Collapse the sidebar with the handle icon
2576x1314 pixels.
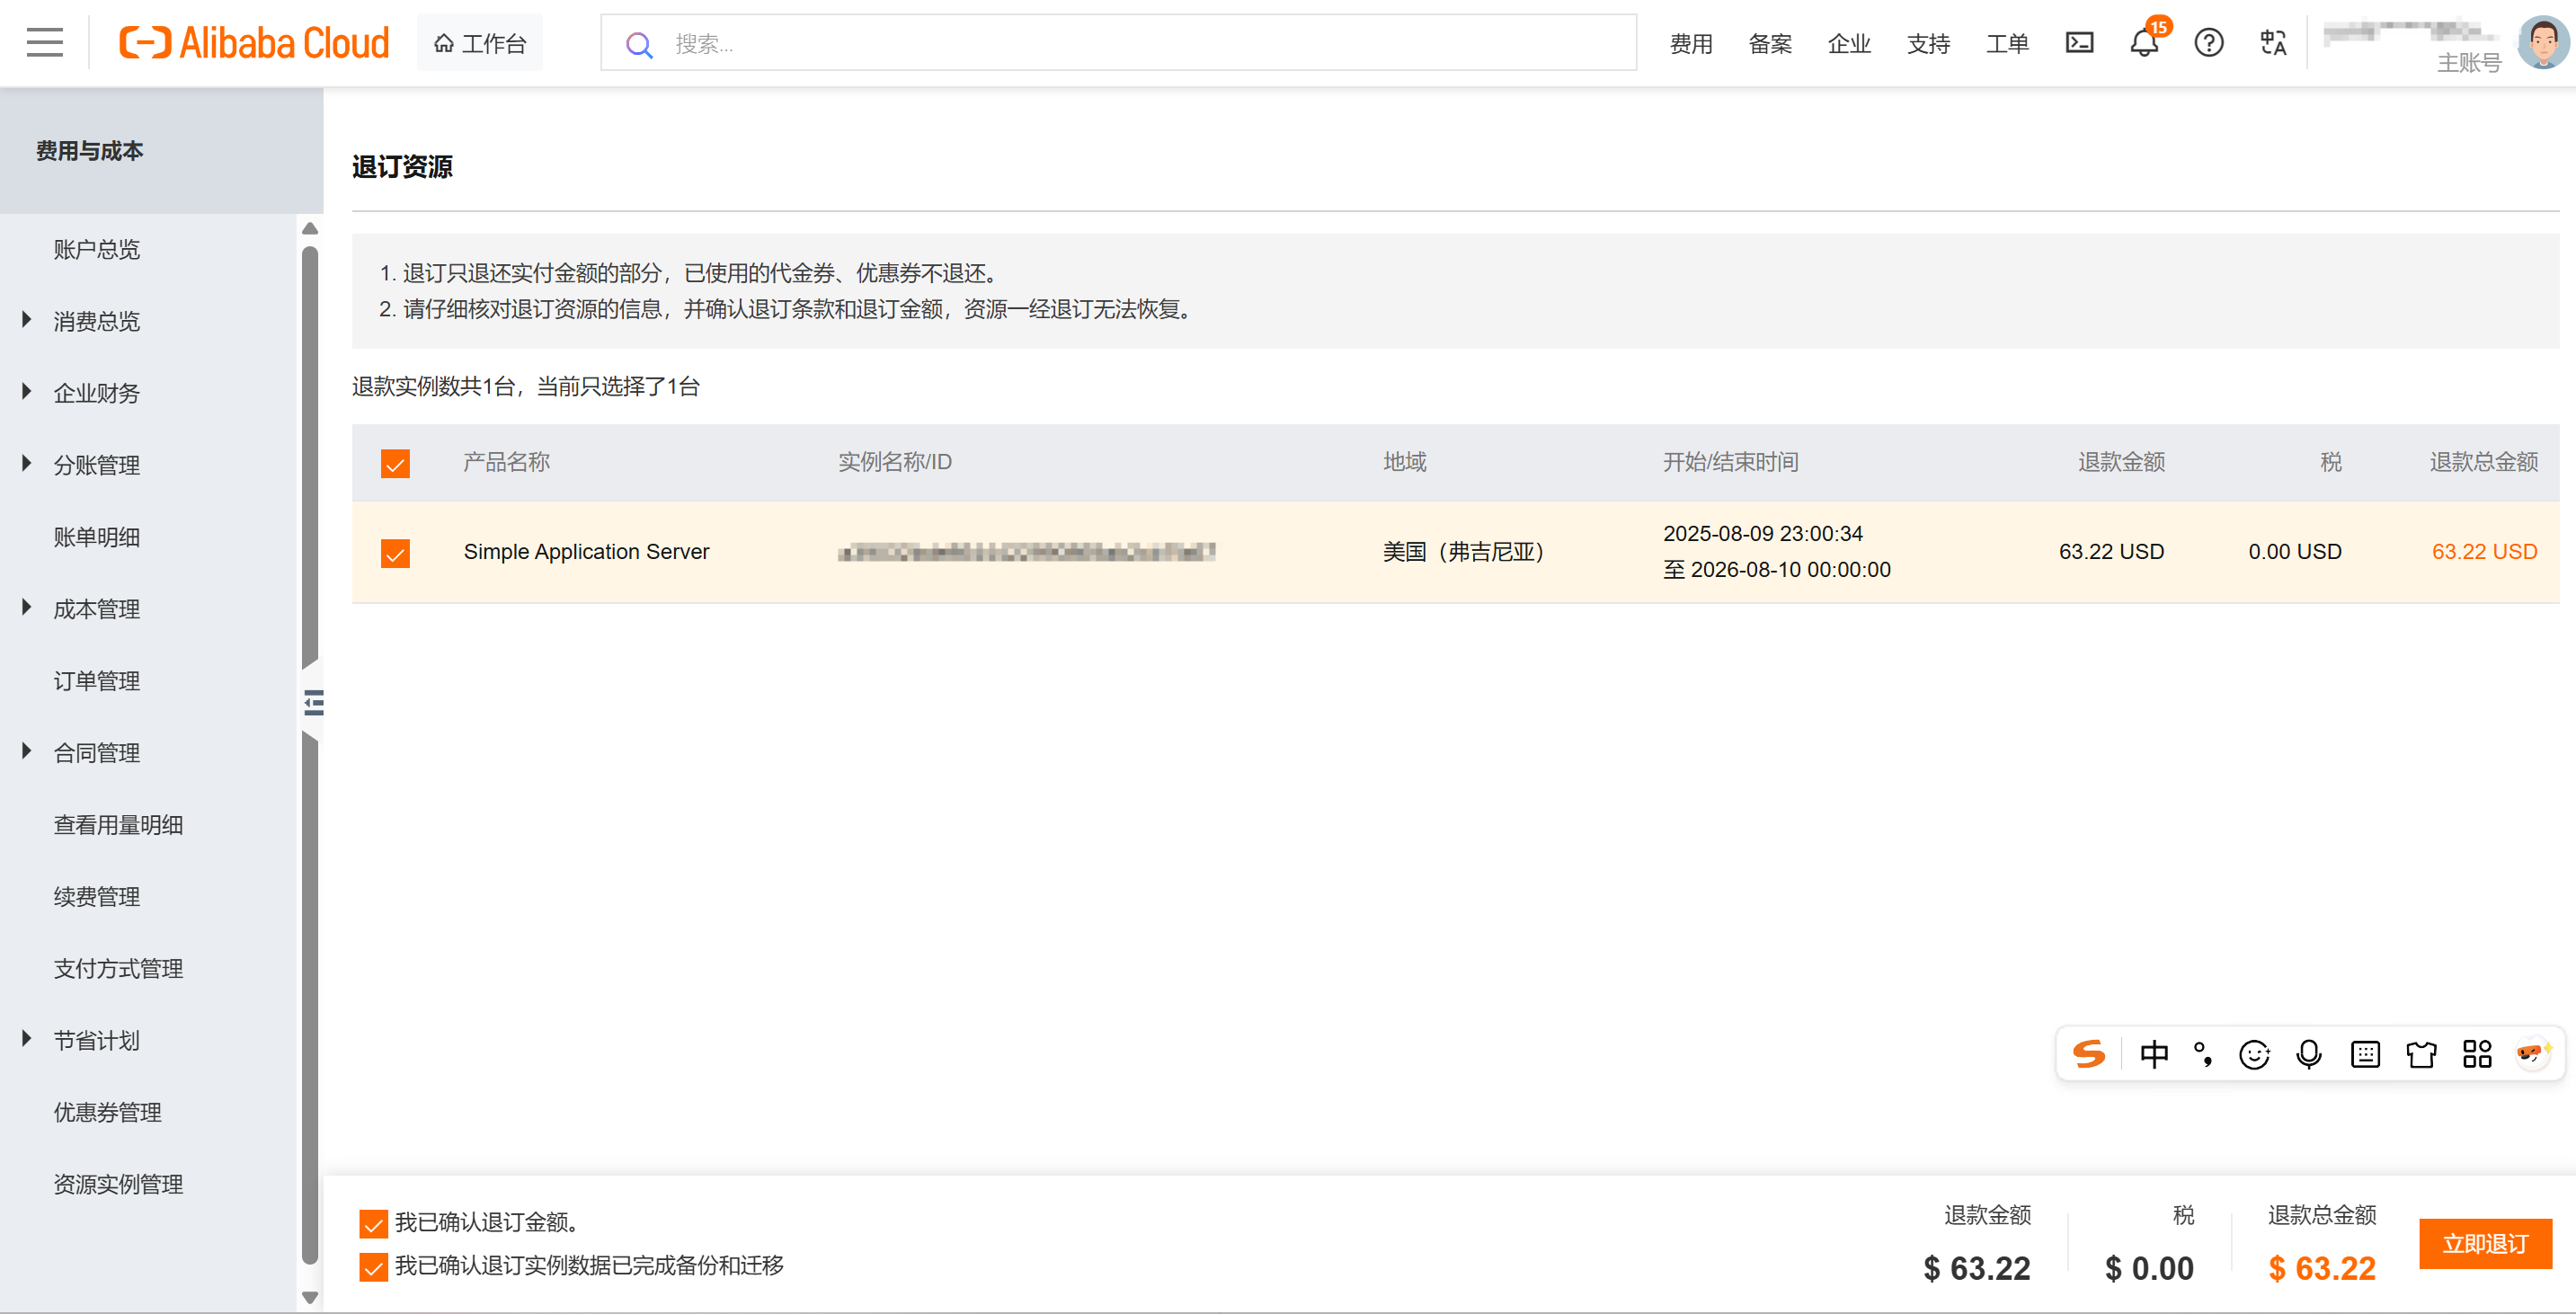point(313,703)
